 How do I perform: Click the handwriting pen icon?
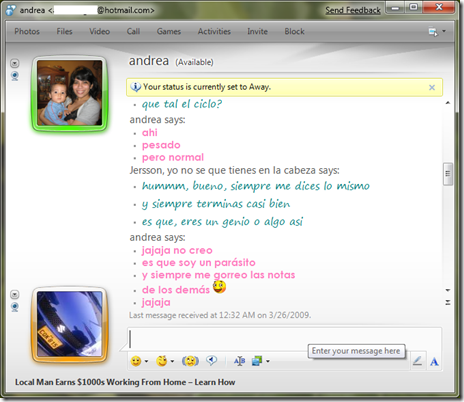tap(417, 361)
